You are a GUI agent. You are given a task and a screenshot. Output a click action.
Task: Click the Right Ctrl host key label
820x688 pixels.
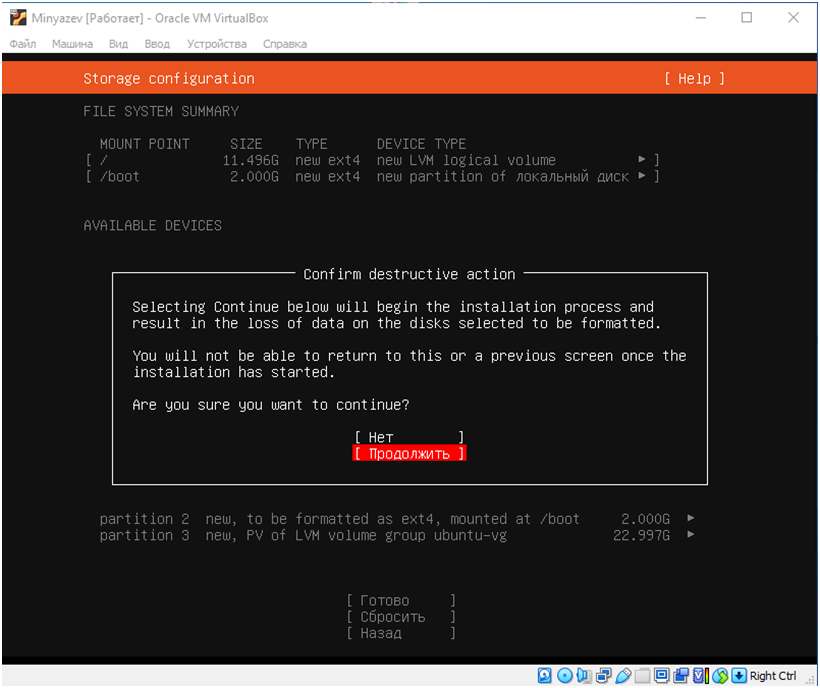pos(773,675)
